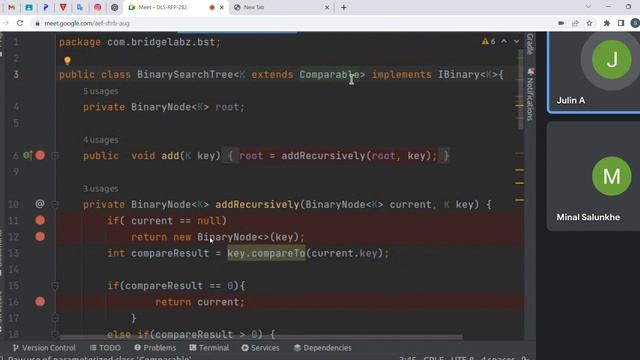Click the package com.bridgelabz.bst line
This screenshot has height=360, width=640.
[x=140, y=42]
